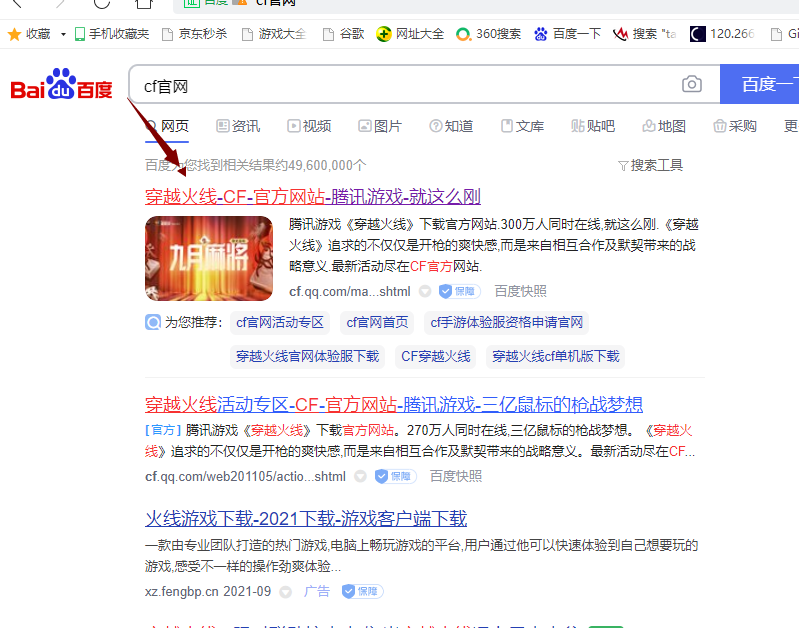The height and width of the screenshot is (628, 799).
Task: Open 收藏 star in bookmarks bar
Action: coord(29,34)
